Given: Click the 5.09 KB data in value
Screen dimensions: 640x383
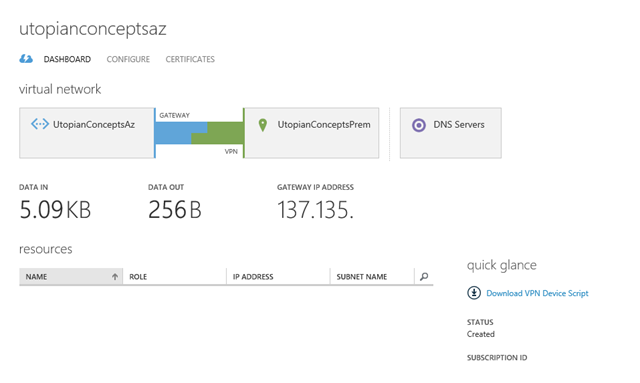Looking at the screenshot, I should [55, 210].
